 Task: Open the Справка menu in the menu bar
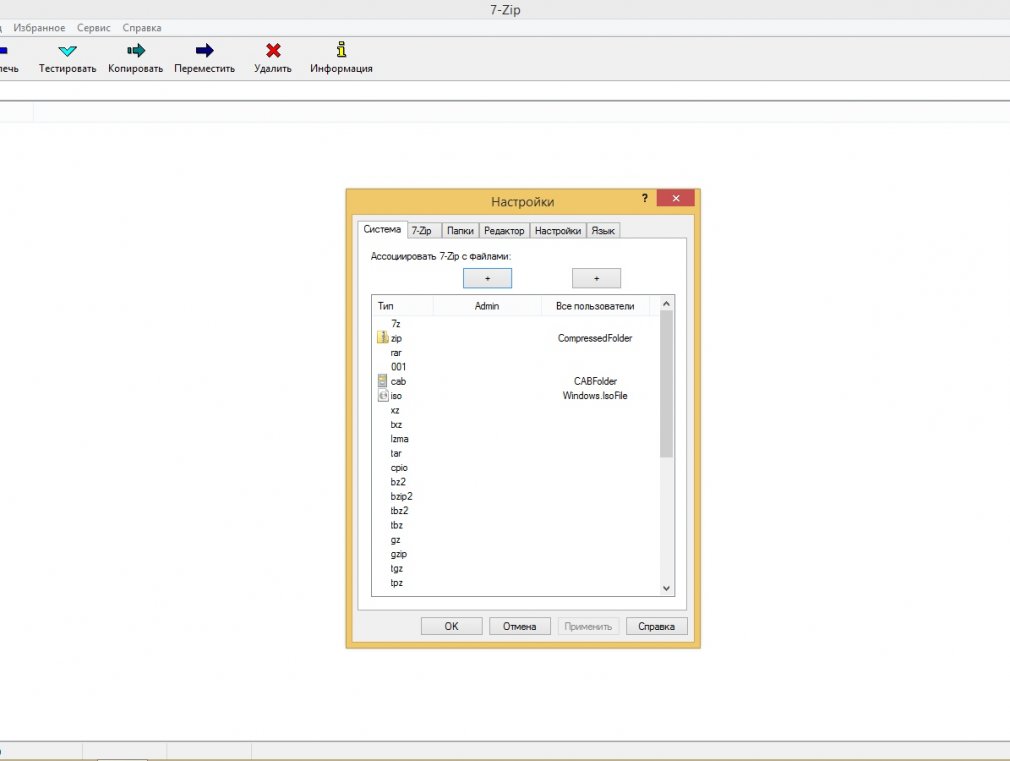[142, 28]
